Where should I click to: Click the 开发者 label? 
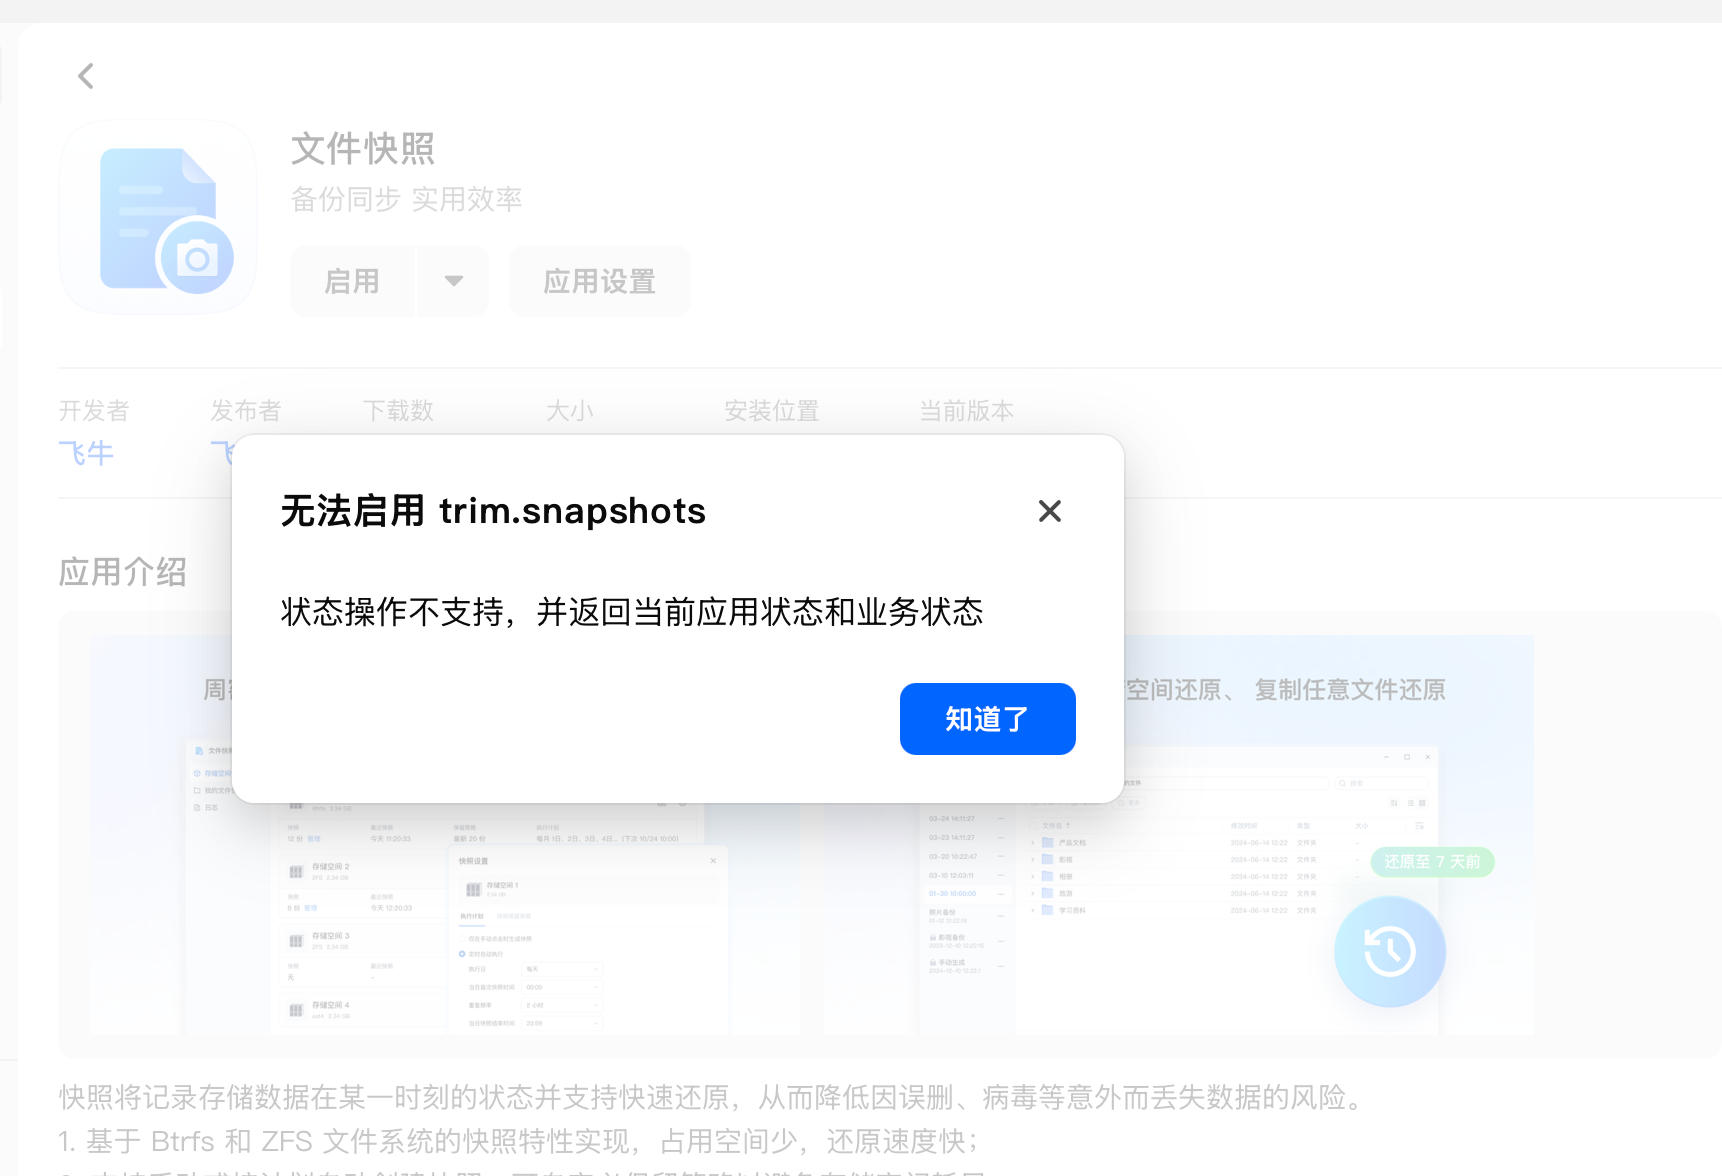(x=94, y=411)
